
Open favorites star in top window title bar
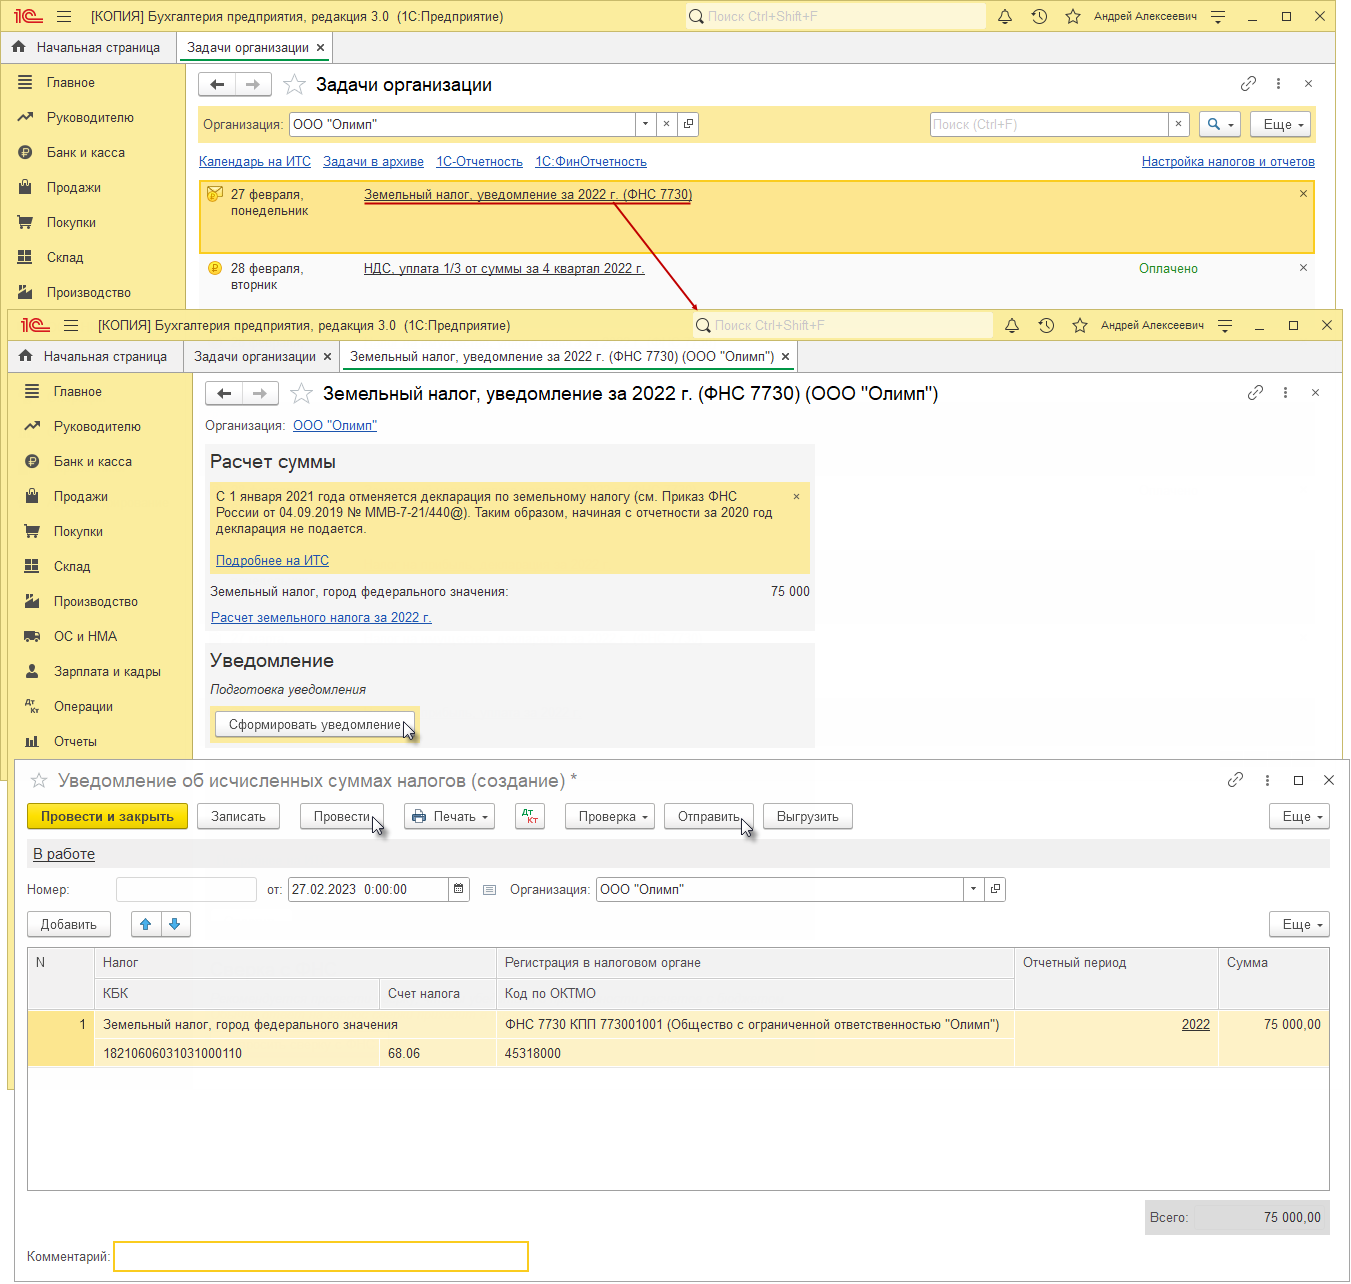coord(1073,16)
